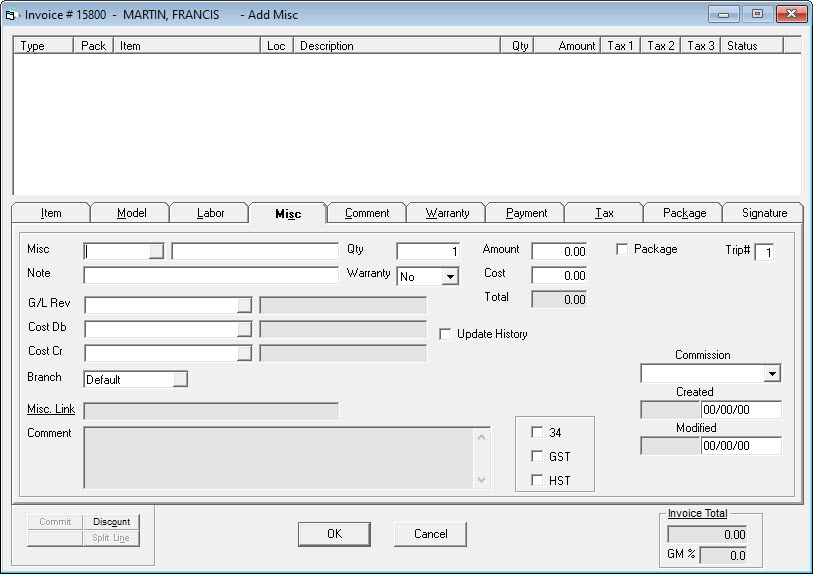
Task: Click the Cost Db account field
Action: click(161, 329)
